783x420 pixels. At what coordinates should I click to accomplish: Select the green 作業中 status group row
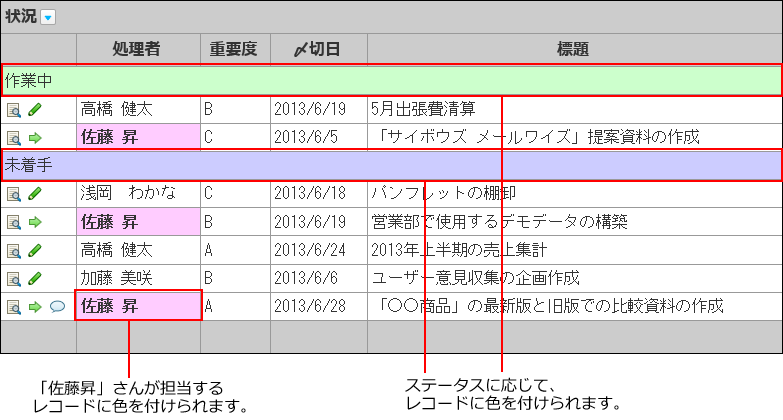(x=392, y=80)
